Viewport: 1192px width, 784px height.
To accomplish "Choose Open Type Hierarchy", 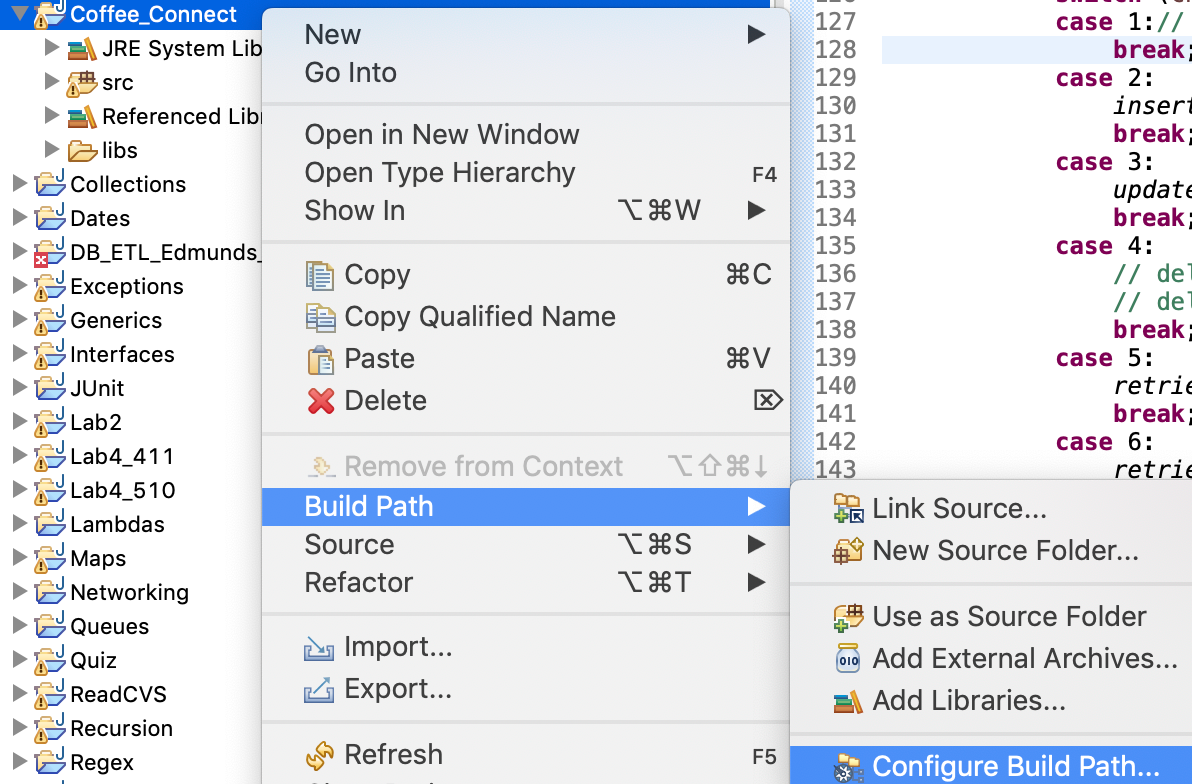I will (440, 173).
